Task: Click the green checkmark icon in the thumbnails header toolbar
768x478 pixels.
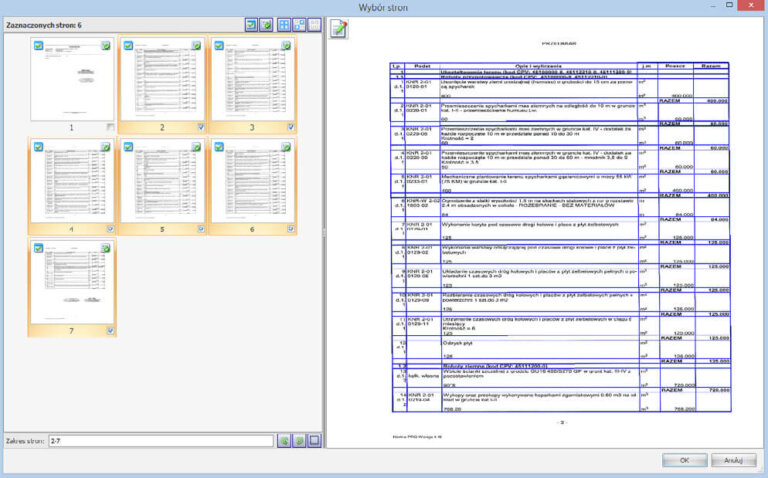Action: coord(266,24)
